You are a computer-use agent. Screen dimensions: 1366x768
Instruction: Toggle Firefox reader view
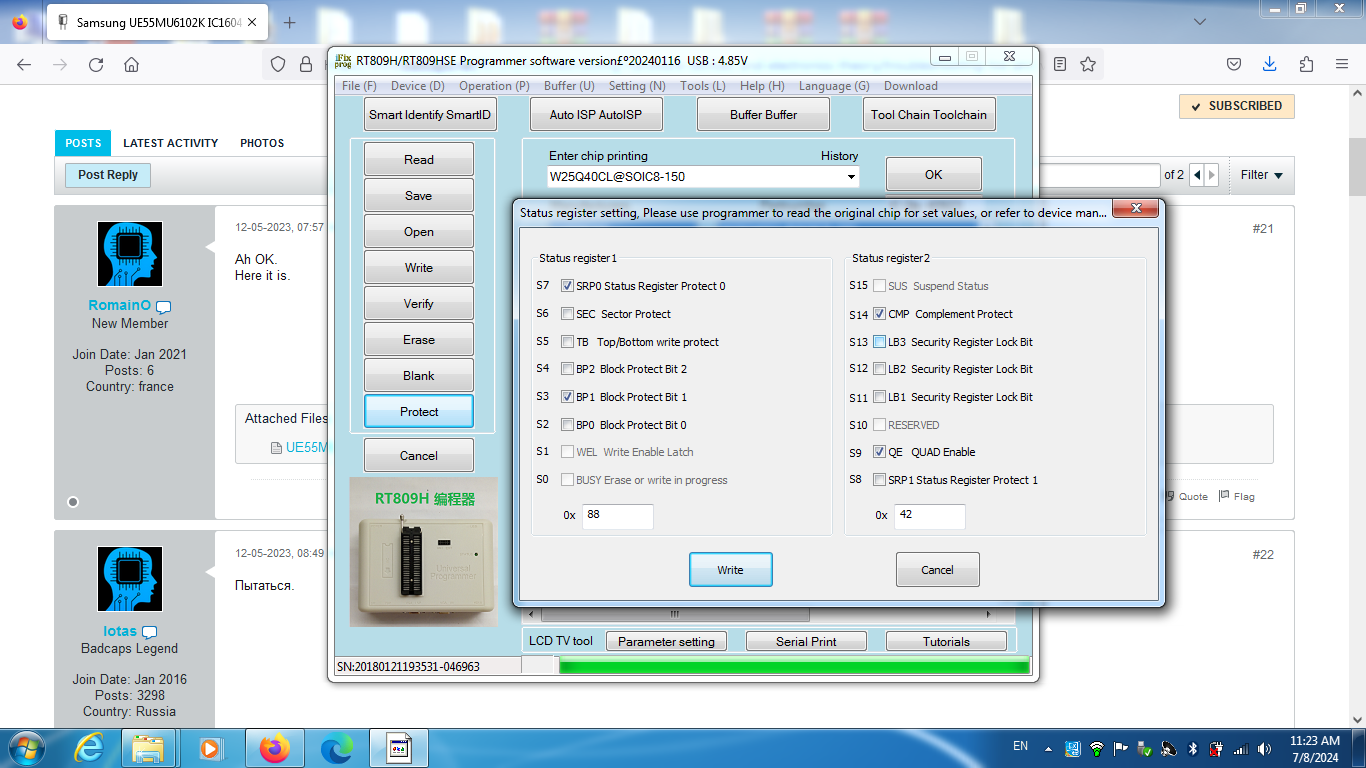click(1060, 64)
